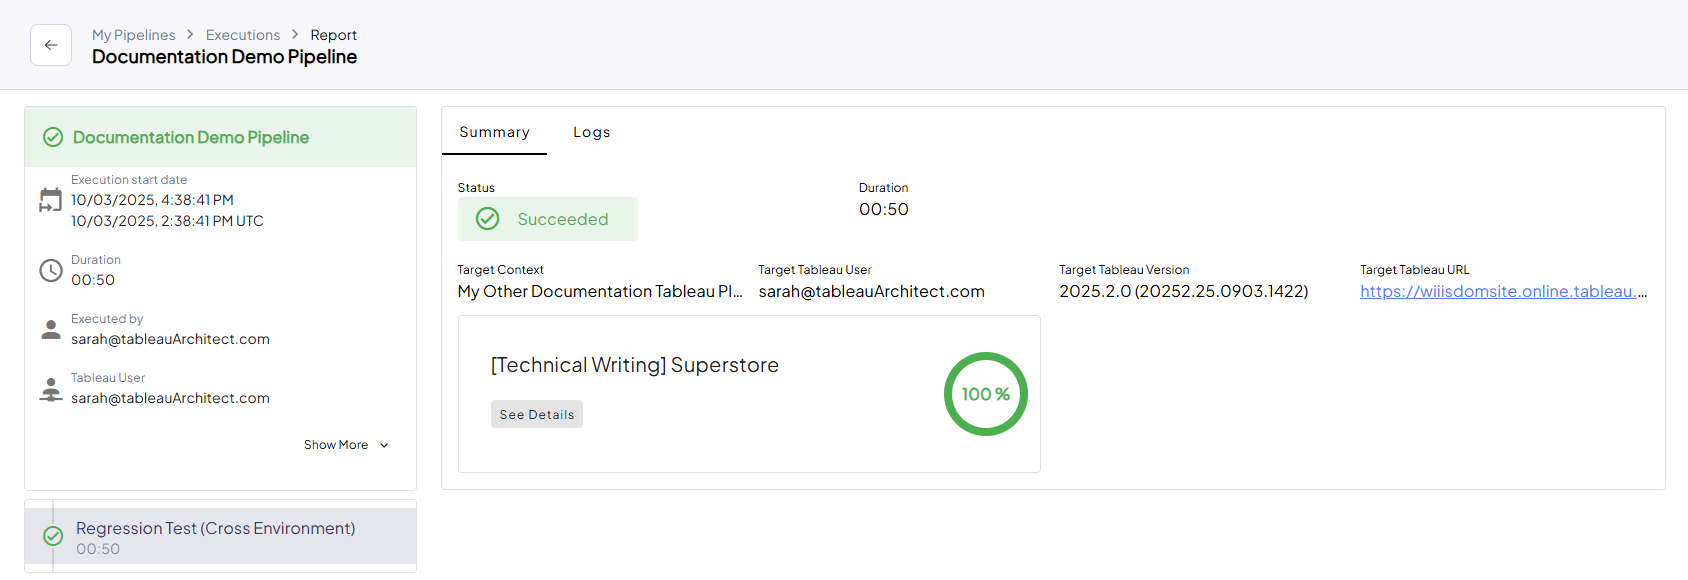The height and width of the screenshot is (580, 1688).
Task: Switch to the Logs tab
Action: 592,132
